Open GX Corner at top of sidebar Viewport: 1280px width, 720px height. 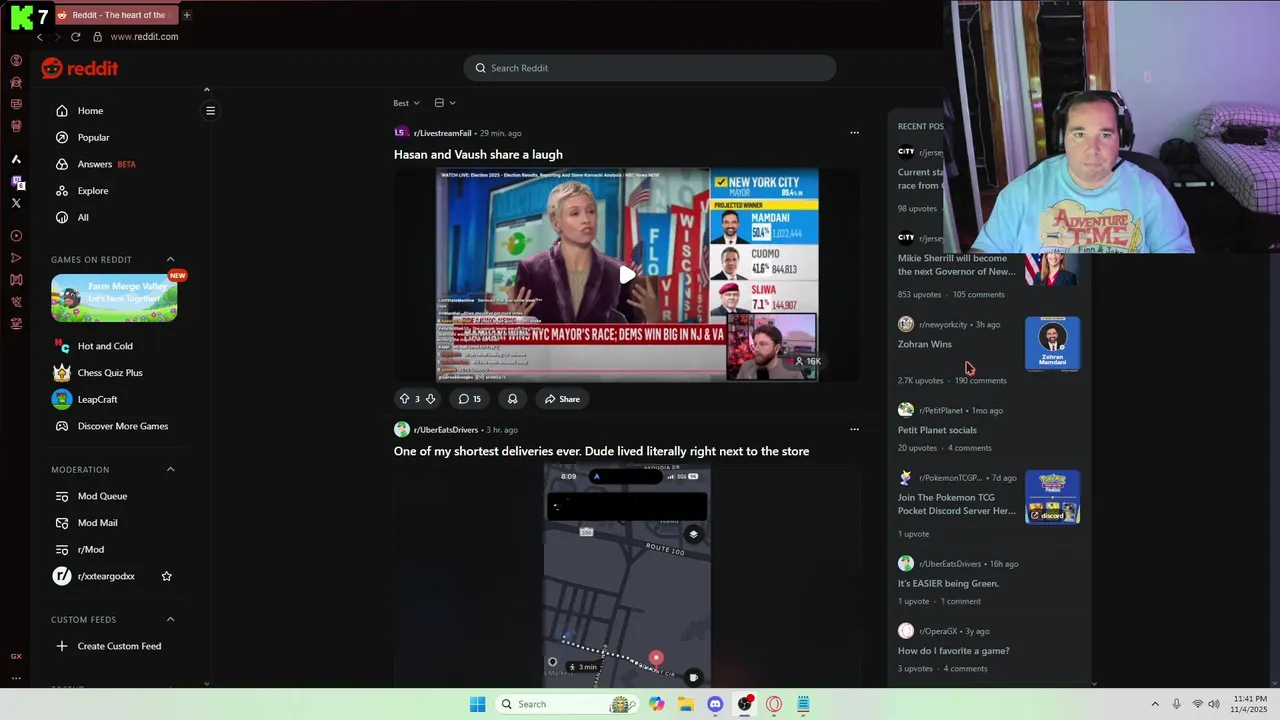pyautogui.click(x=16, y=60)
